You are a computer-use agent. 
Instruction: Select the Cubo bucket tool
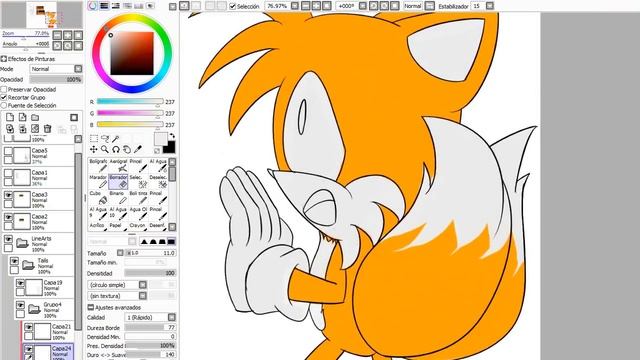(98, 197)
